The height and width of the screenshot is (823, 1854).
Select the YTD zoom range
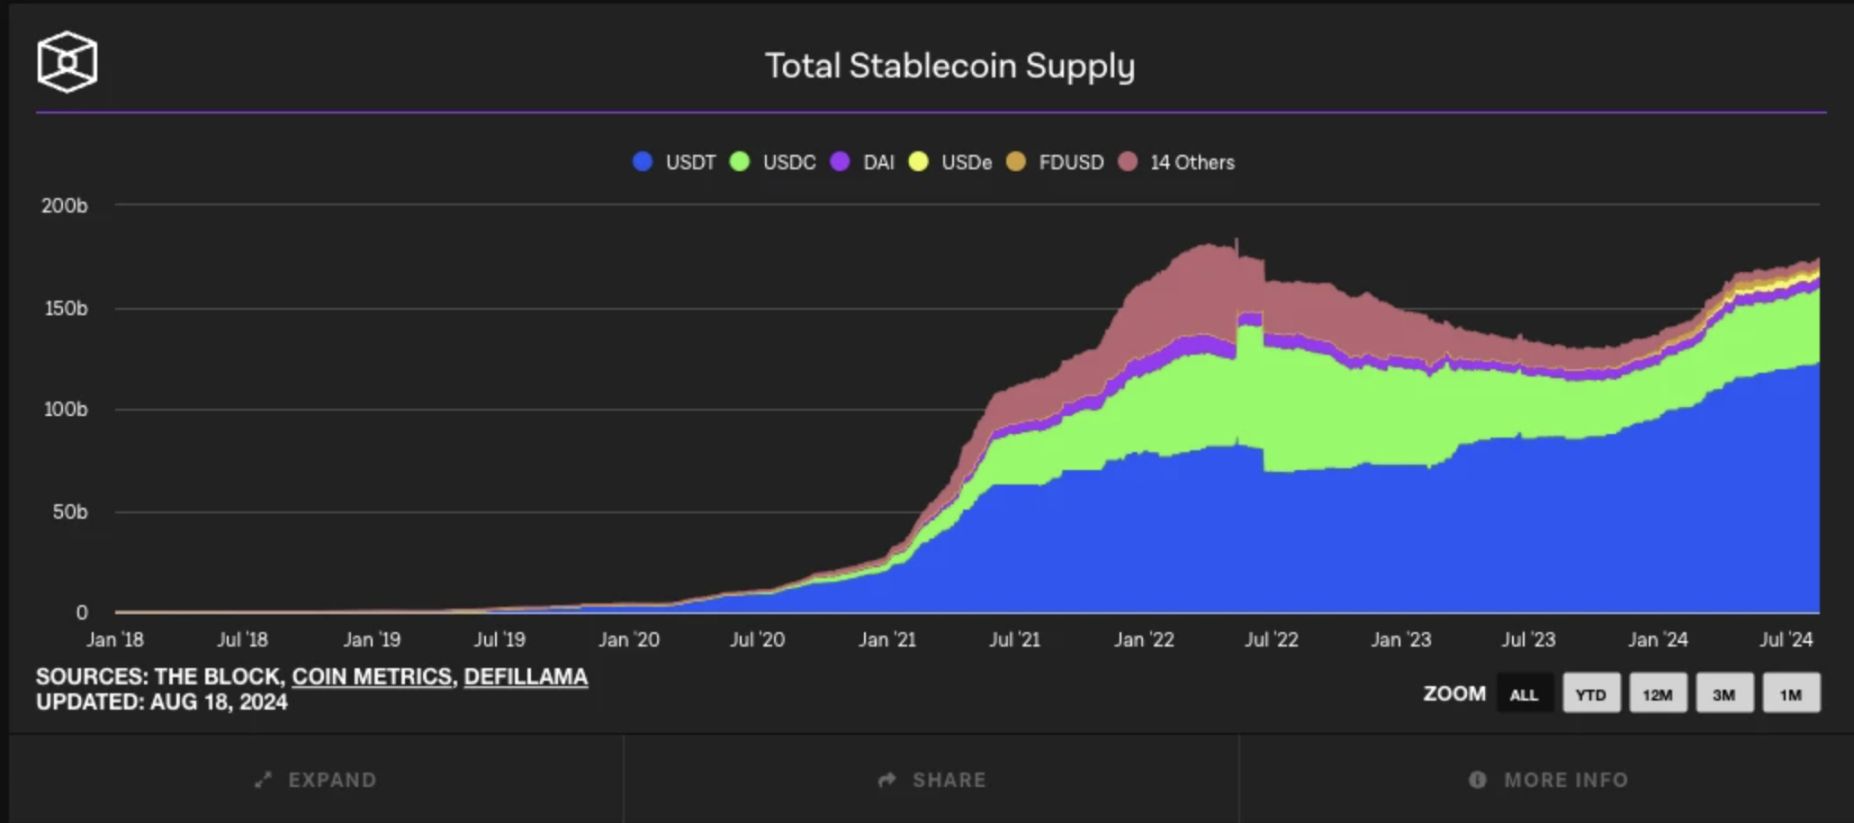1591,693
